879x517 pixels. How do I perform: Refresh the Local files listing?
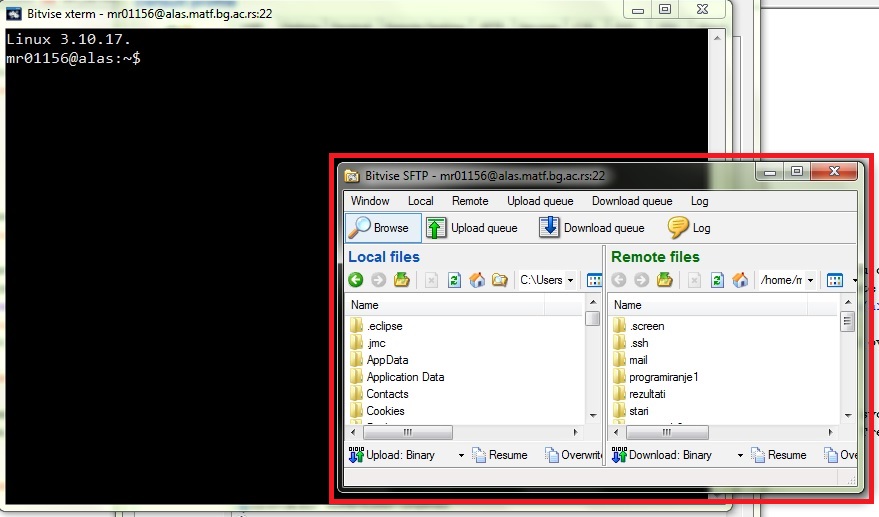454,280
